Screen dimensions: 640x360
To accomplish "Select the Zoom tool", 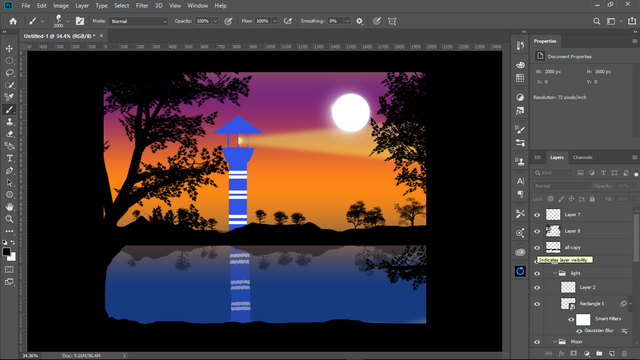I will click(x=9, y=219).
